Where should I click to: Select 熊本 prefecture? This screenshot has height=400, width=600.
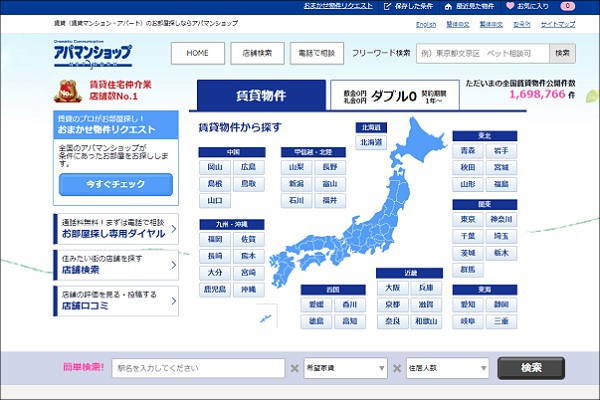coord(249,256)
